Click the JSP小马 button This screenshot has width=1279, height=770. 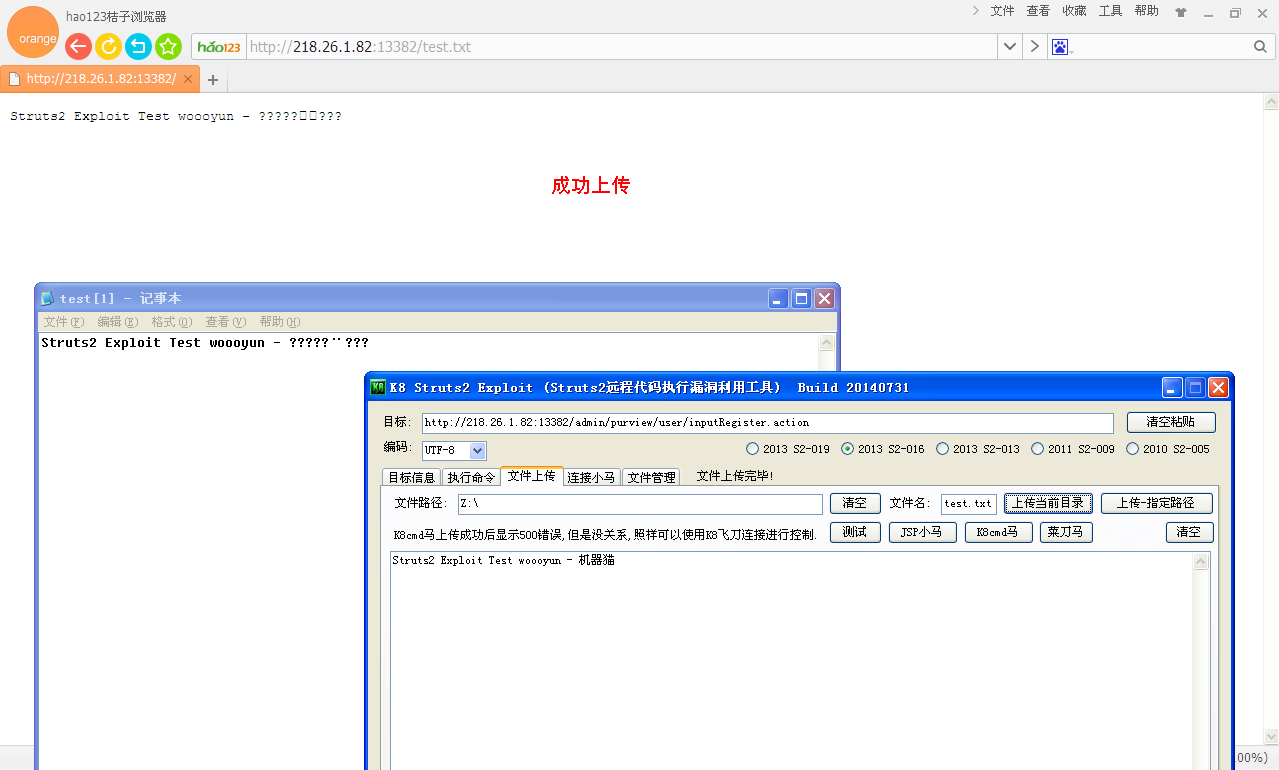point(923,532)
